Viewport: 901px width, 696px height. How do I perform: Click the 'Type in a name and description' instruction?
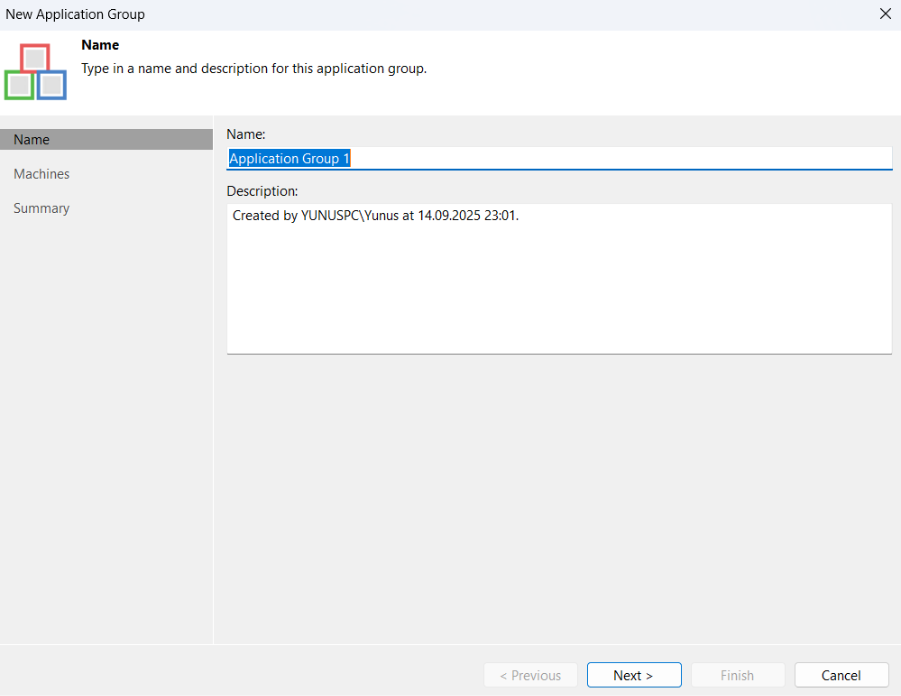pyautogui.click(x=254, y=69)
